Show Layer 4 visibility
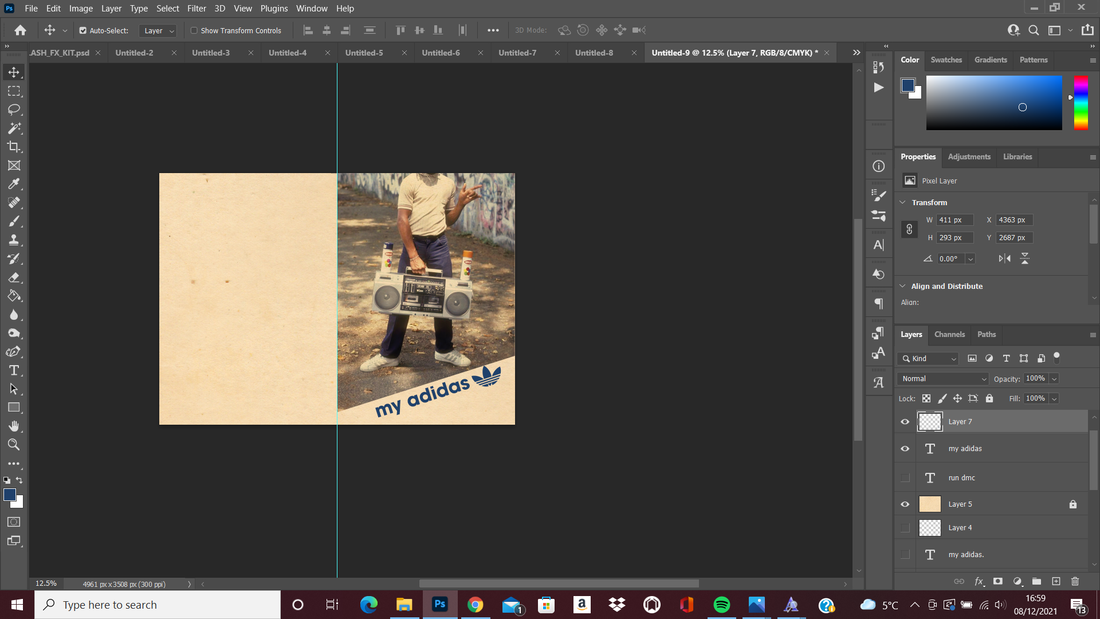 coord(905,528)
